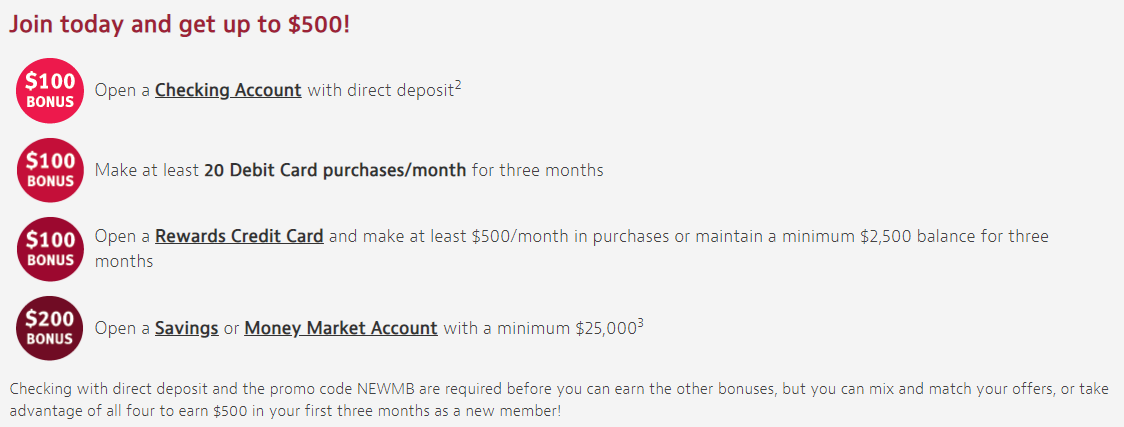The image size is (1124, 427).
Task: Click the 'with direct deposit' text in first offer
Action: (381, 91)
